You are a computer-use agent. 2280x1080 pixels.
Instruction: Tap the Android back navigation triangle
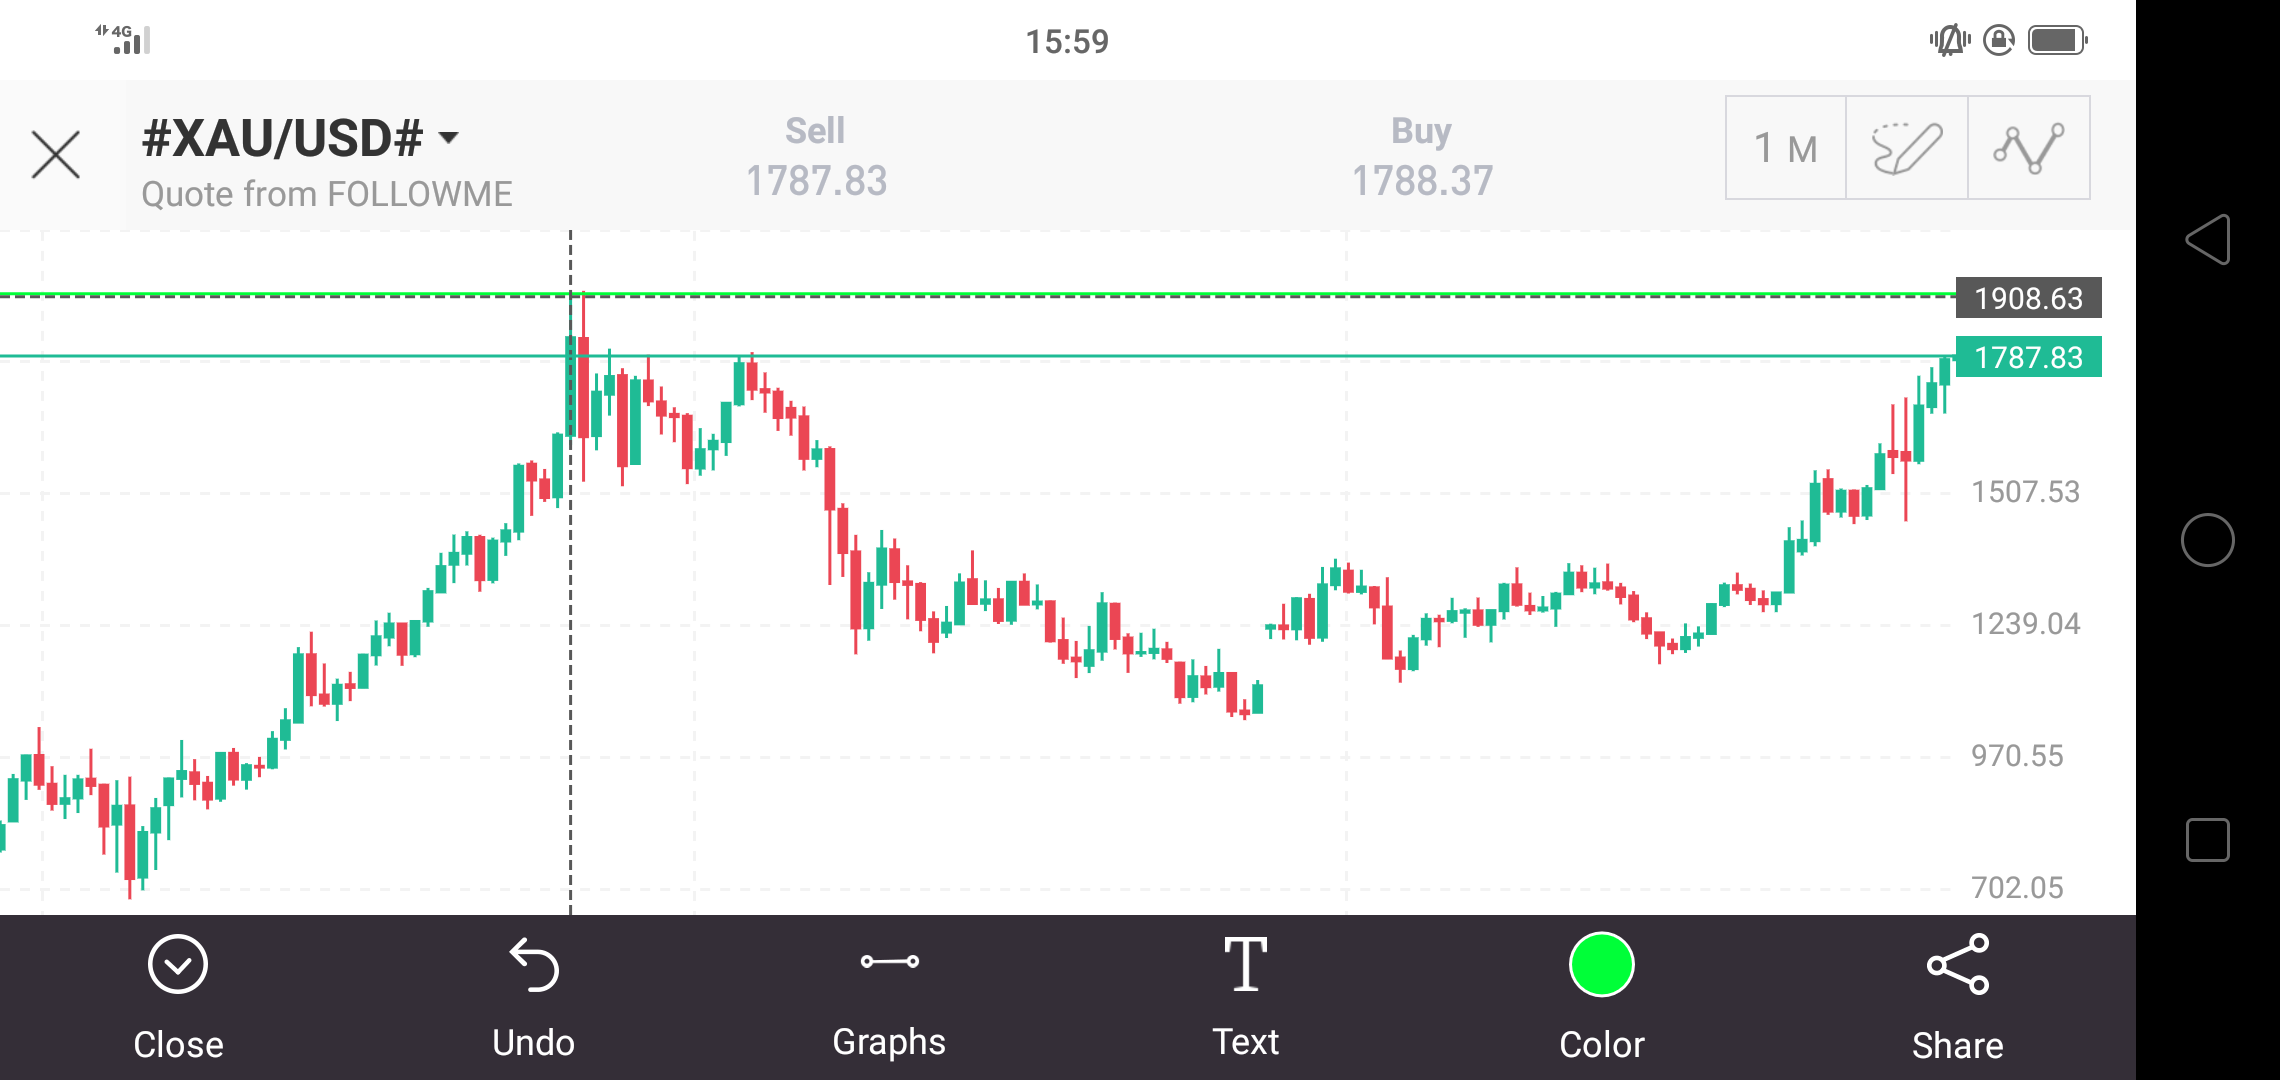coord(2208,240)
